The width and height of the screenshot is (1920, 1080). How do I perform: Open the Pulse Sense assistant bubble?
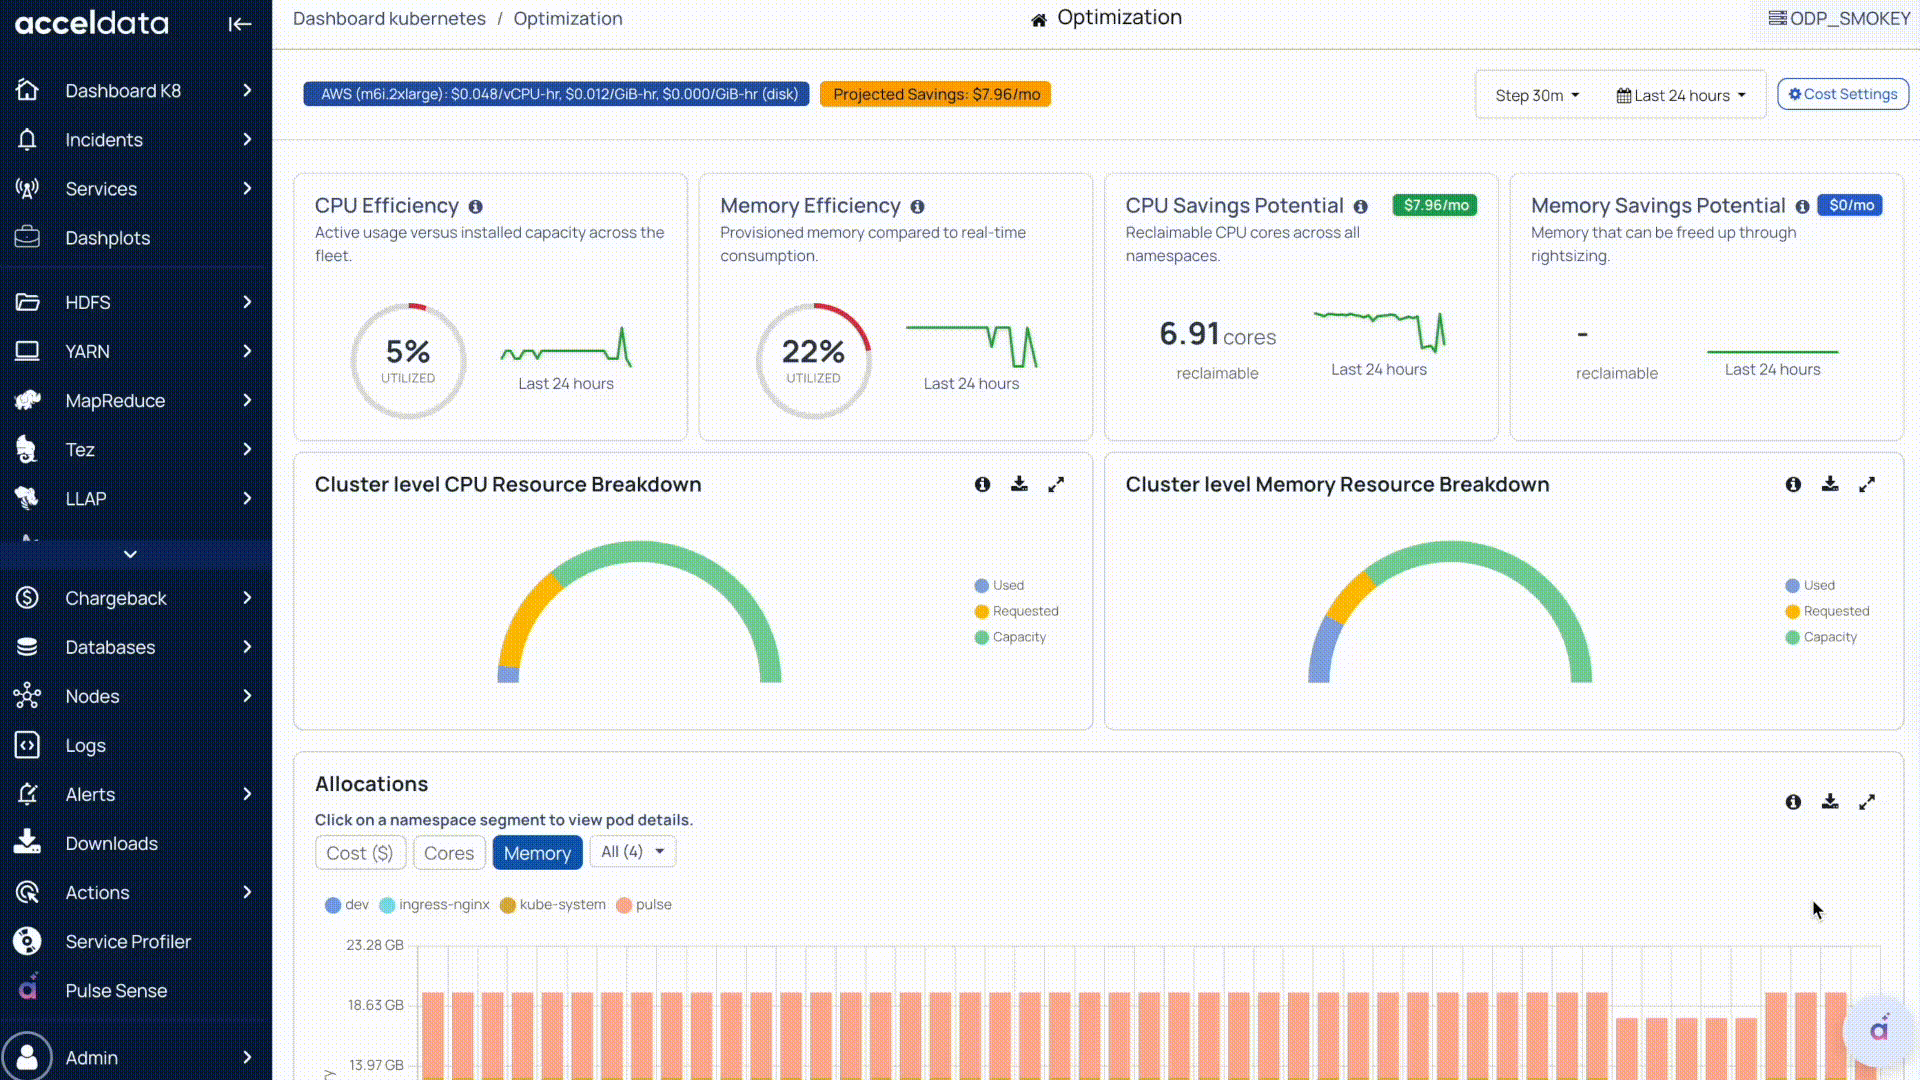(x=1879, y=1030)
